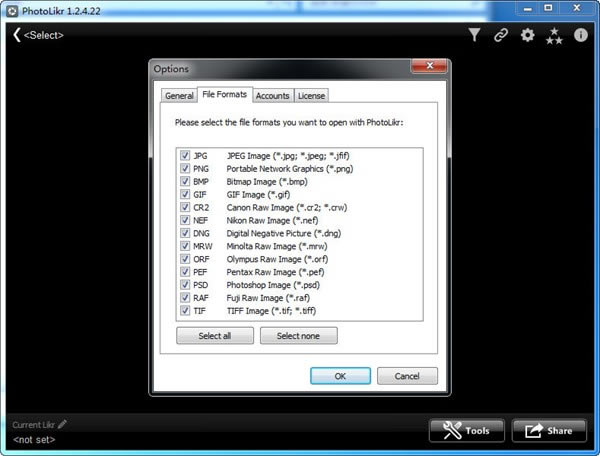Click 'Bitmap Image (*.bmp)' description

(267, 182)
